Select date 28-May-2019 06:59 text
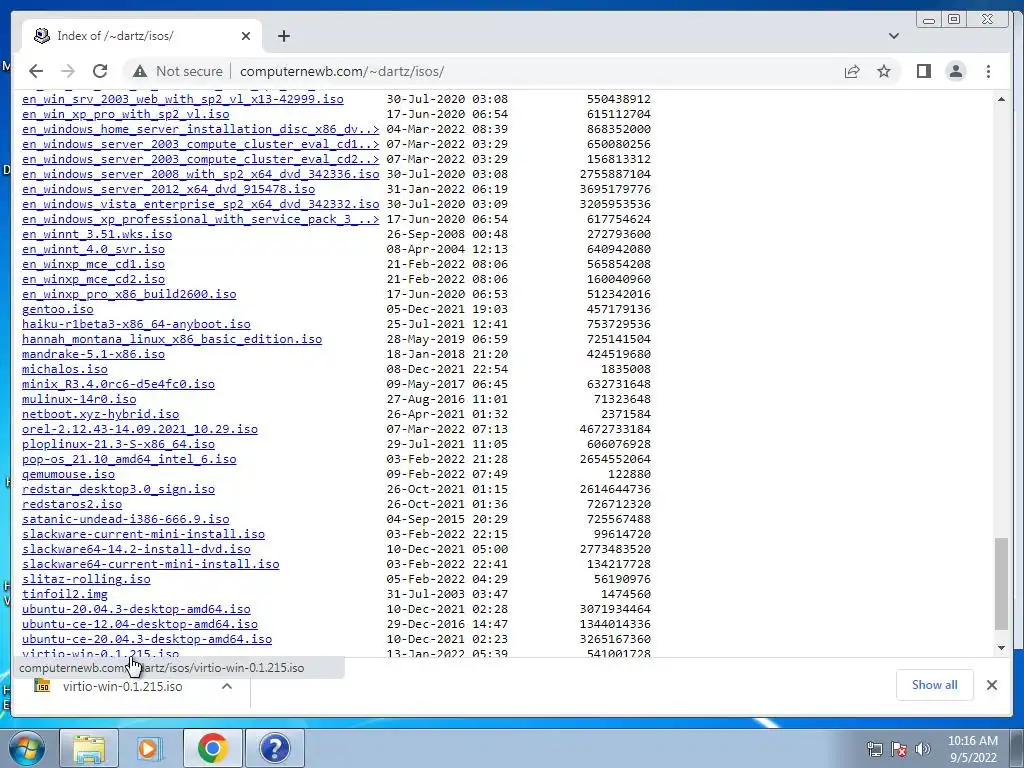 pos(447,339)
